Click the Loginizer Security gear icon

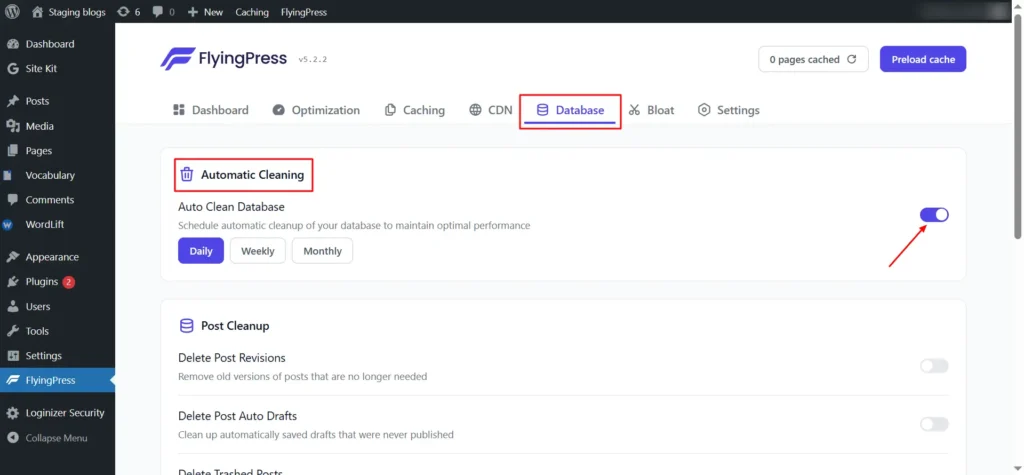(x=12, y=413)
